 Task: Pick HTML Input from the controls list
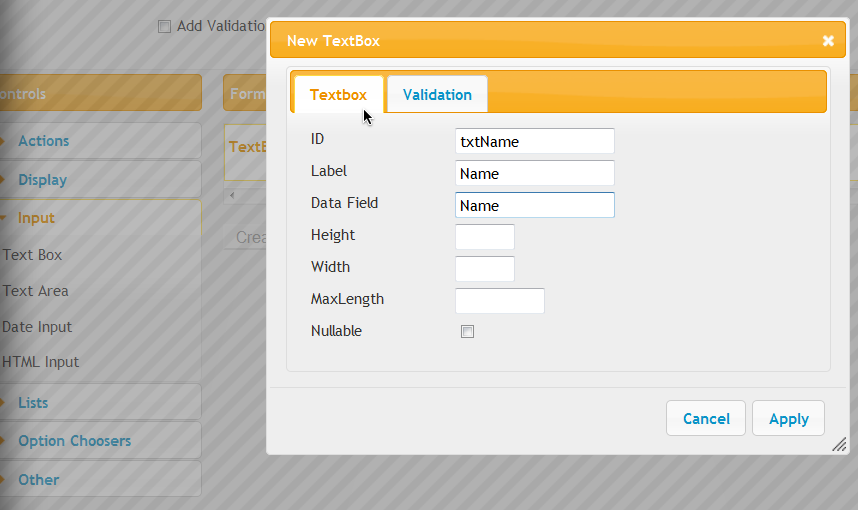40,362
